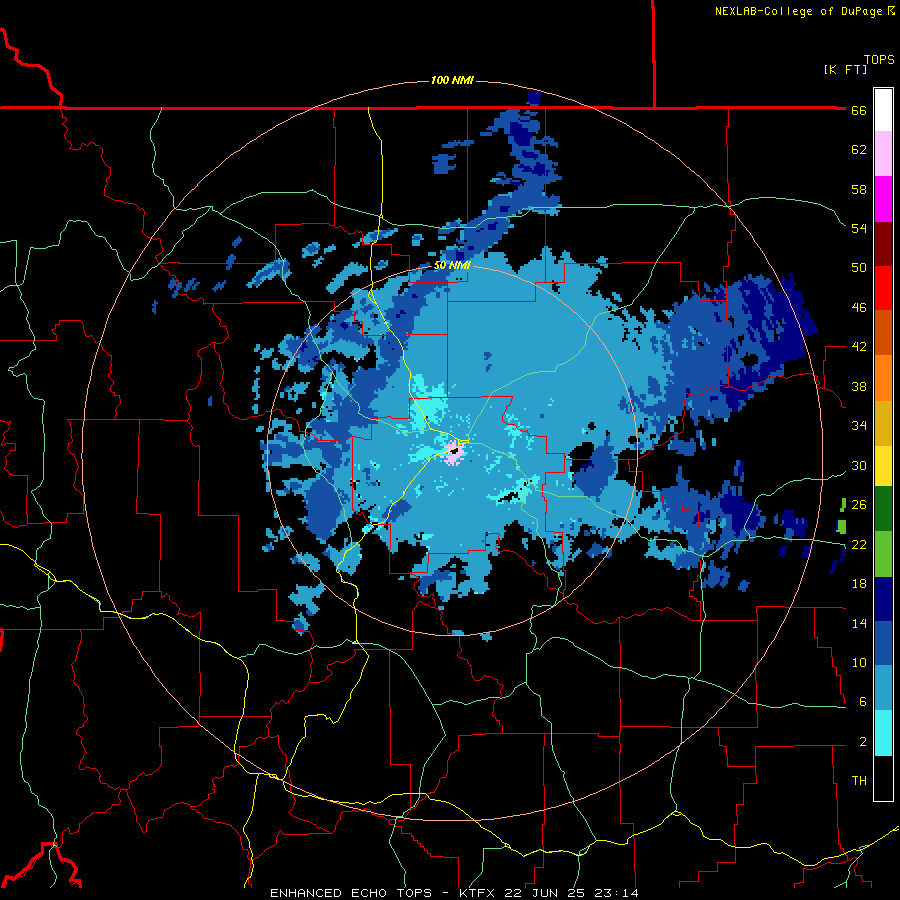The height and width of the screenshot is (900, 900).
Task: Select the navy blue legend band
Action: 883,599
